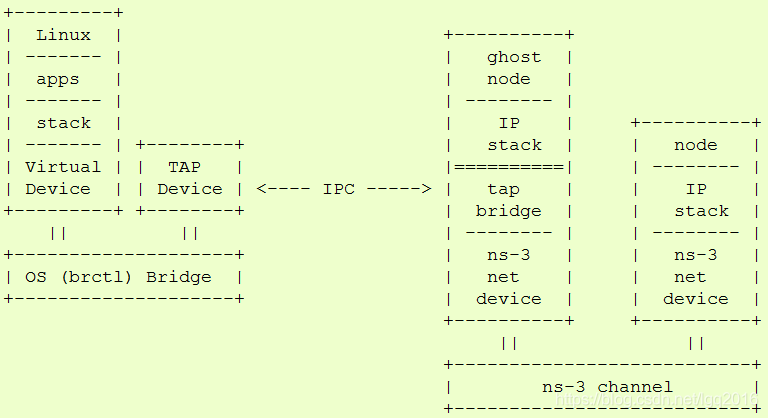
Task: Click the Linux label in the left box
Action: [63, 35]
